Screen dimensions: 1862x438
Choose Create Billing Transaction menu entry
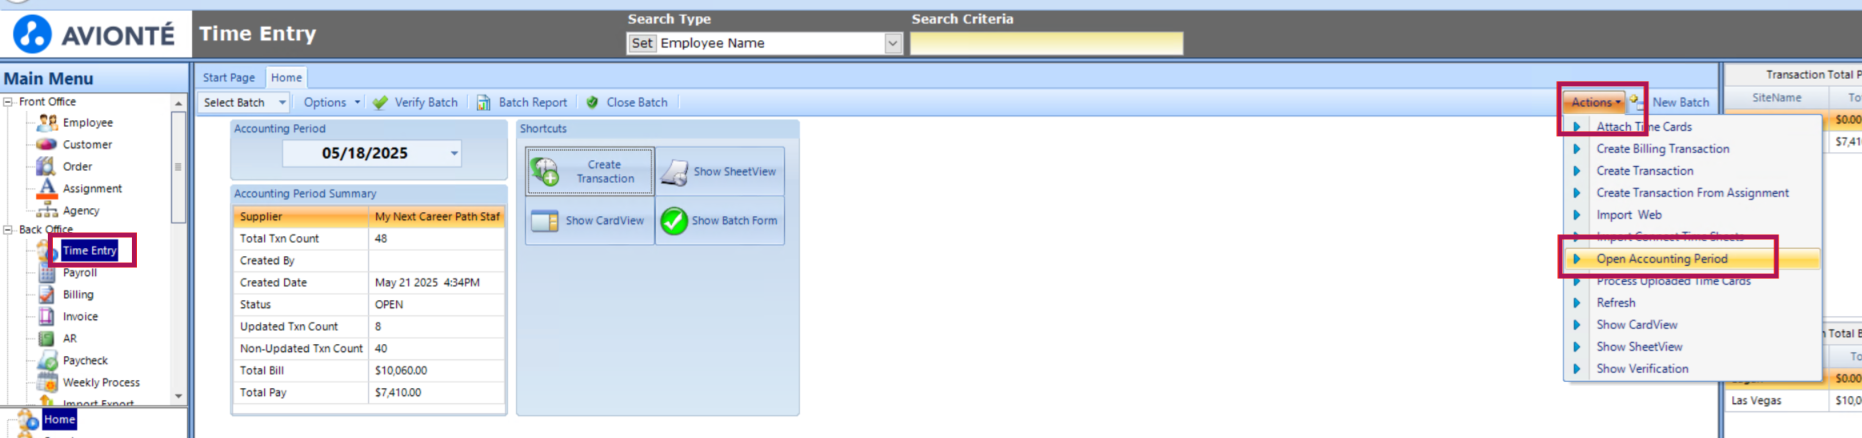(x=1662, y=149)
